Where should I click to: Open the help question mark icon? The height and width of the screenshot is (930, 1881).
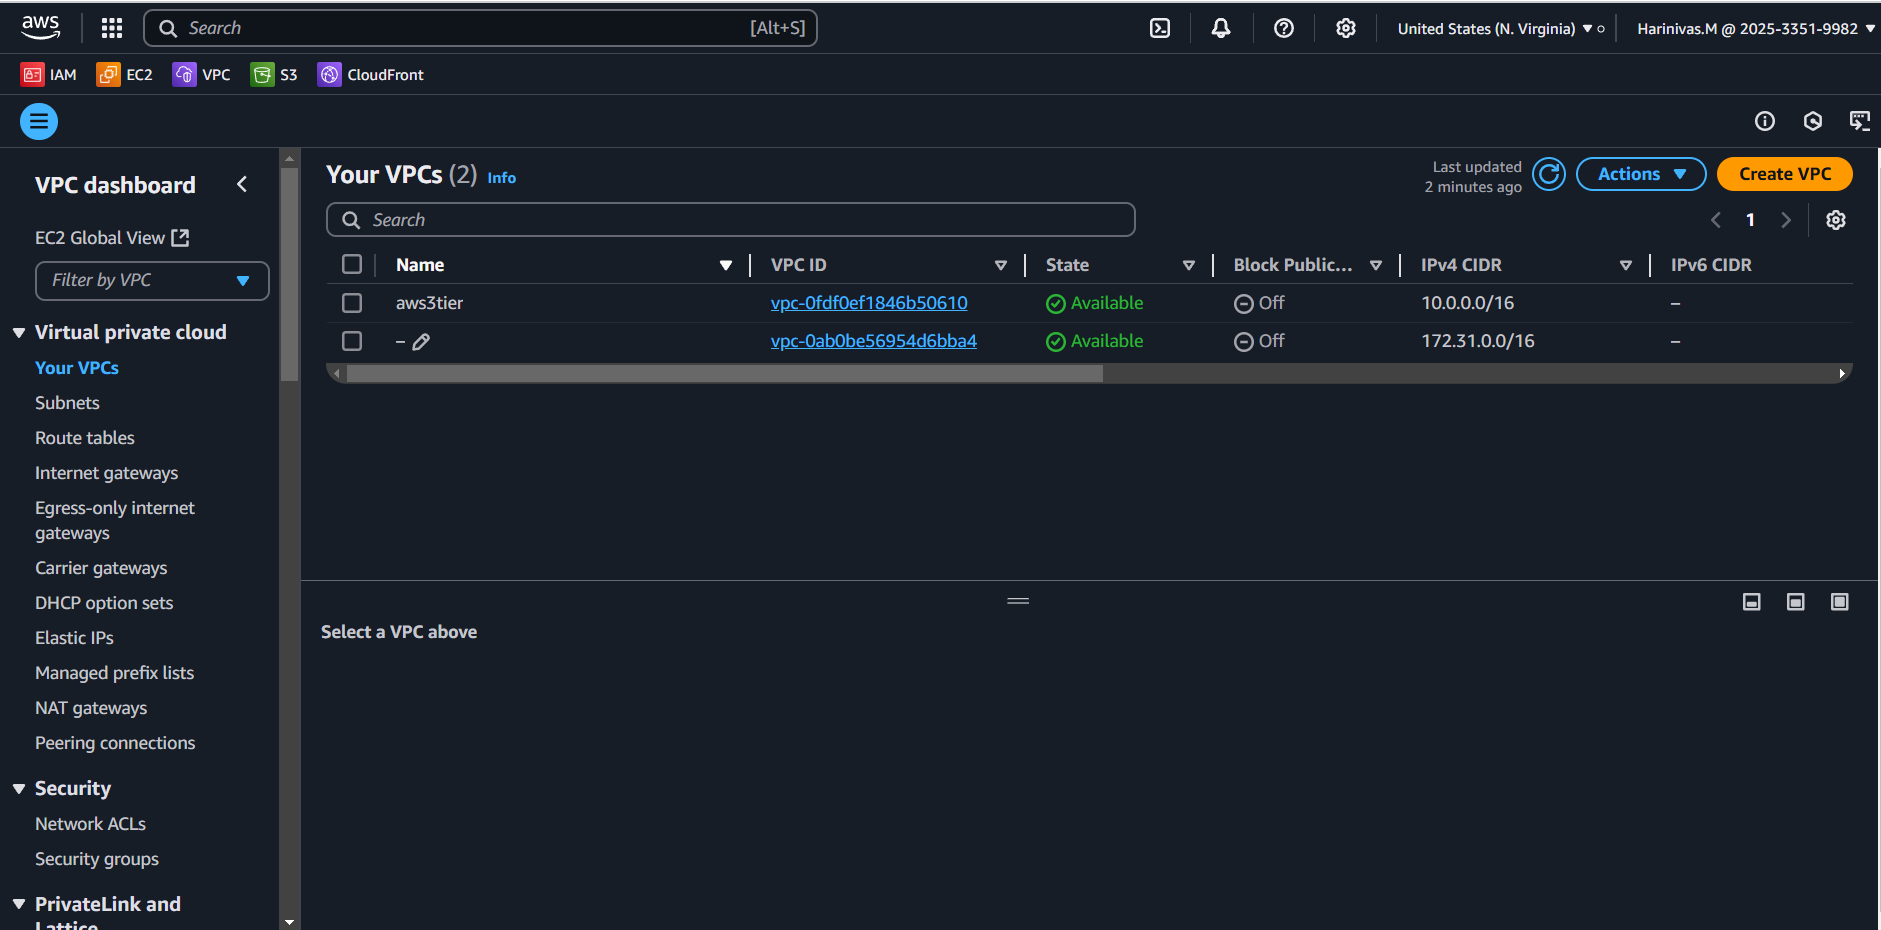1284,28
